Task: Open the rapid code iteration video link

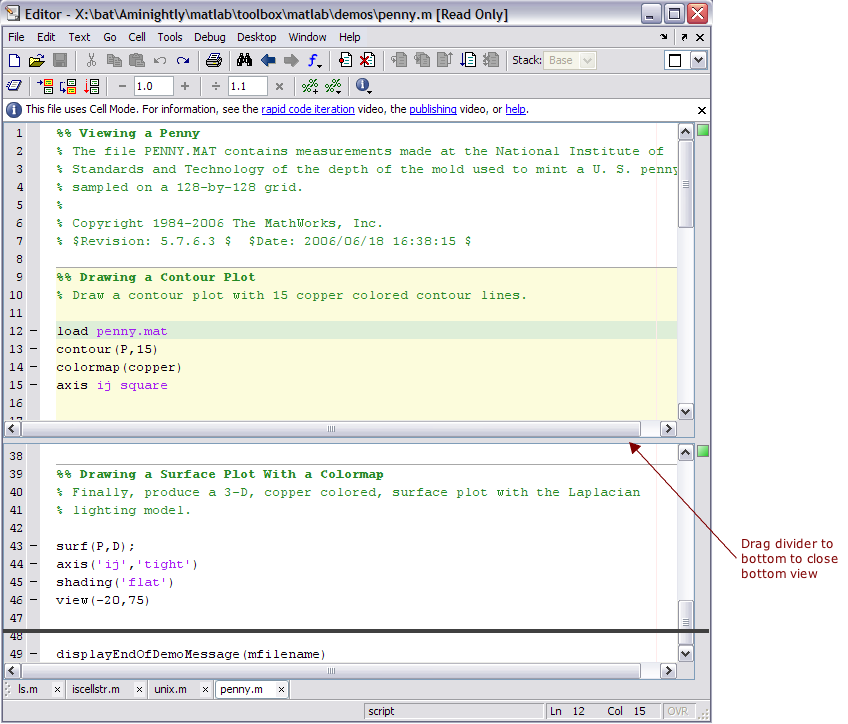Action: click(308, 110)
